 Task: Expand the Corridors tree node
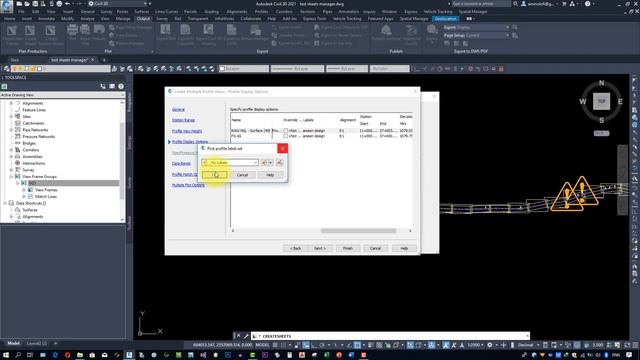pos(11,150)
